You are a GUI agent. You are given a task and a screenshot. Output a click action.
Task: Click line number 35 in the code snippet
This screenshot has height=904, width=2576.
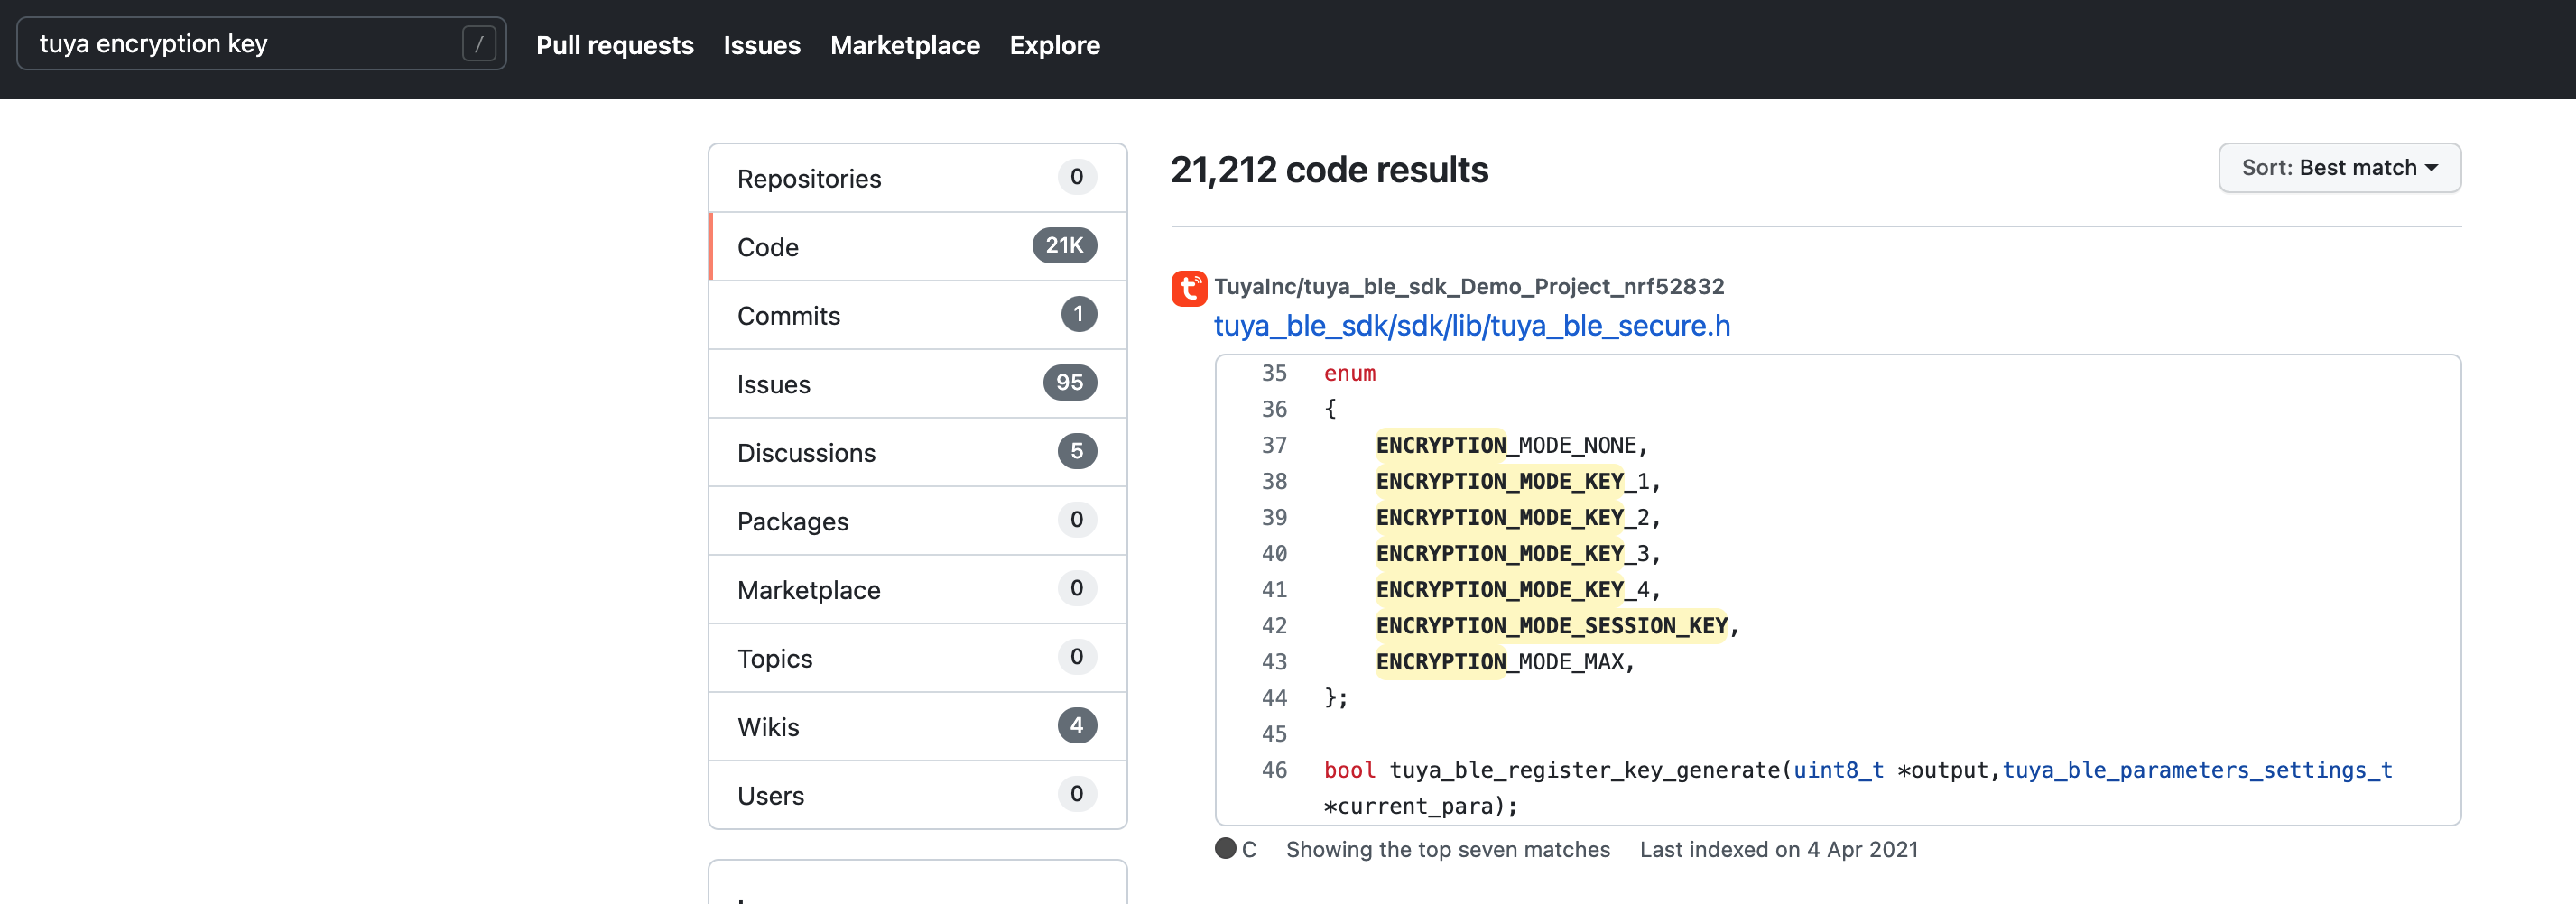(x=1273, y=373)
